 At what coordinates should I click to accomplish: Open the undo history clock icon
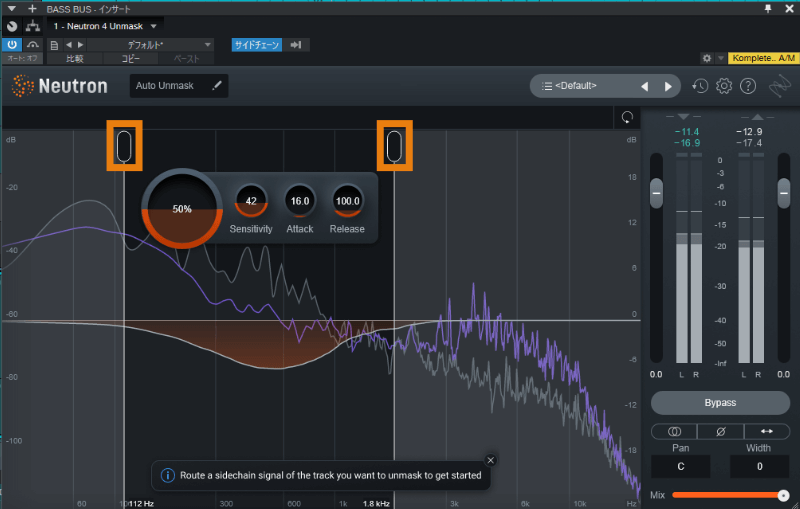pos(700,86)
